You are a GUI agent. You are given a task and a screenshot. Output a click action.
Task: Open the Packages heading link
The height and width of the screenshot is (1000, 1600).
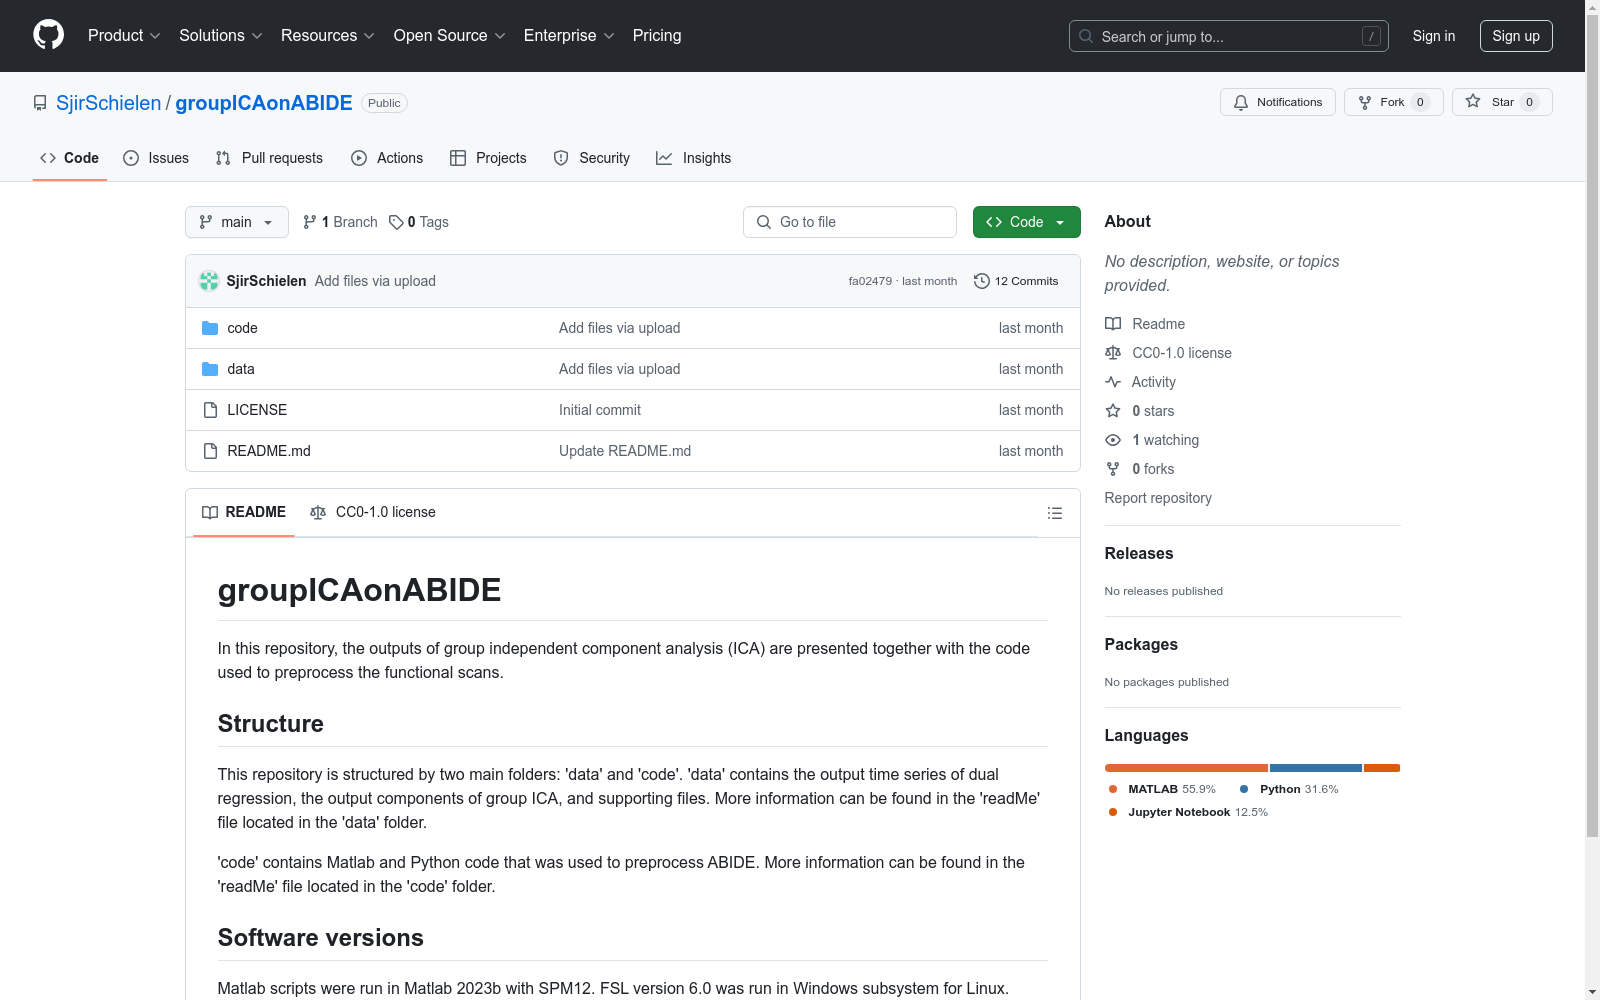click(1141, 644)
